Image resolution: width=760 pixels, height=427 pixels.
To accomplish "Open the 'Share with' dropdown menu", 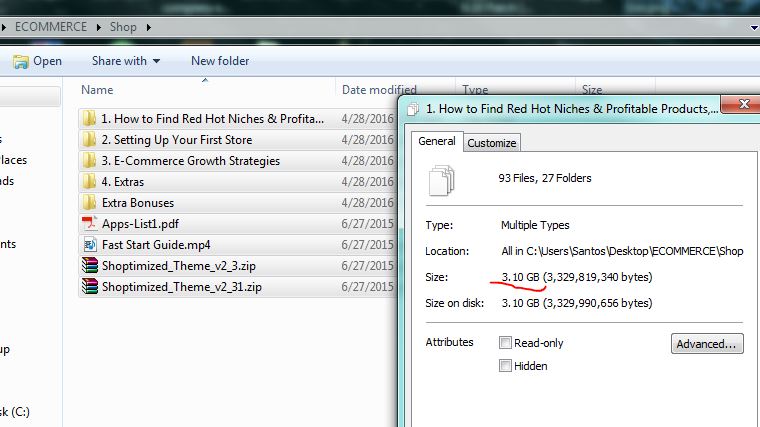I will point(126,61).
